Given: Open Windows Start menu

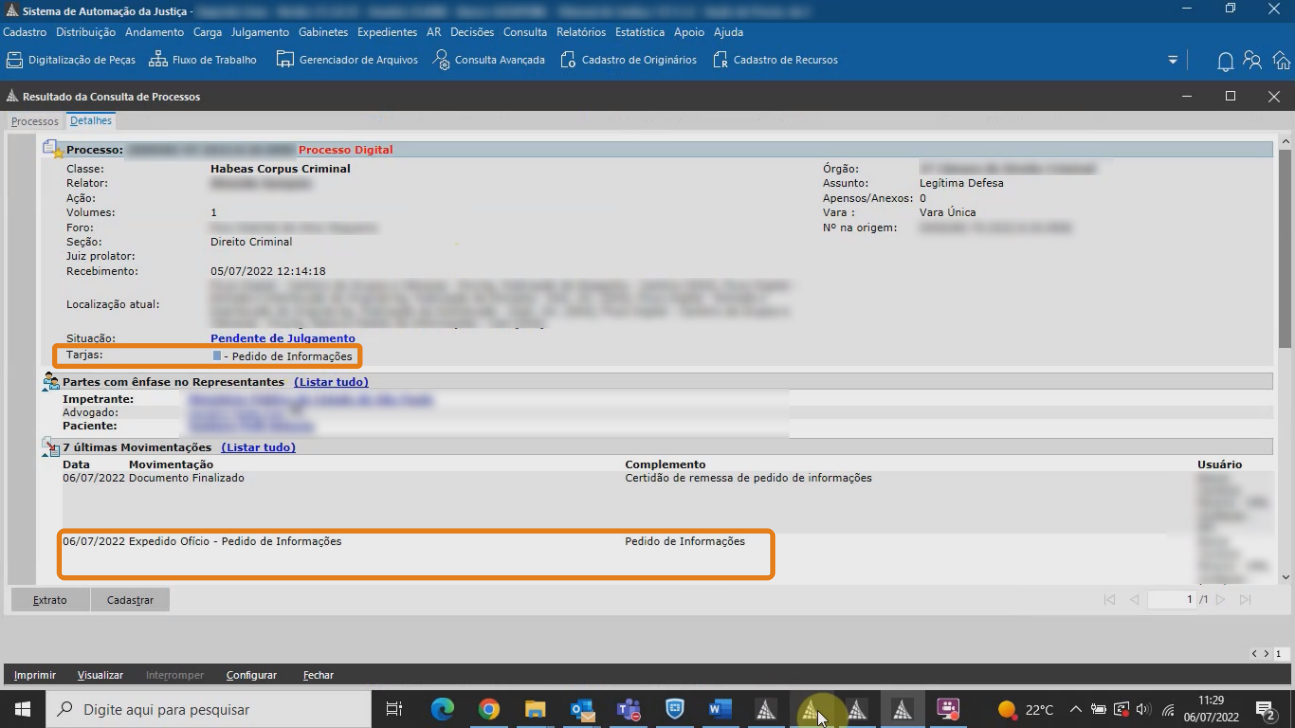Looking at the screenshot, I should (22, 709).
